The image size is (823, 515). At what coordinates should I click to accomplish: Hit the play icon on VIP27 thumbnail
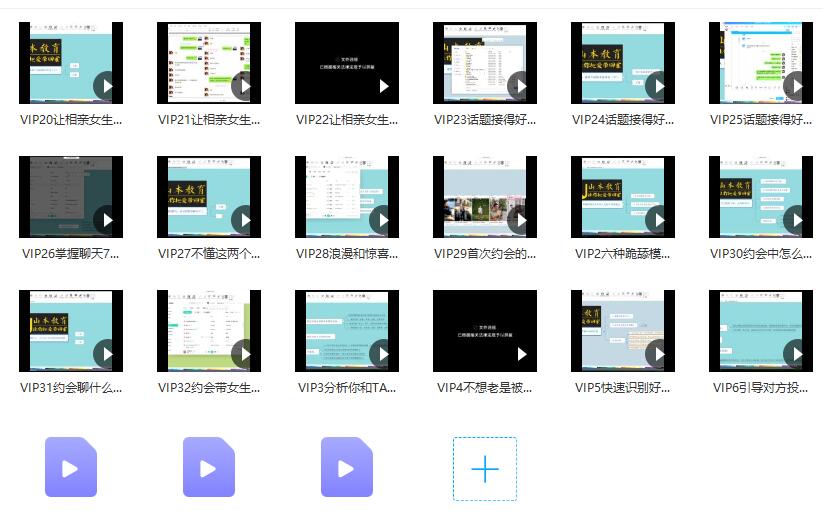click(245, 220)
